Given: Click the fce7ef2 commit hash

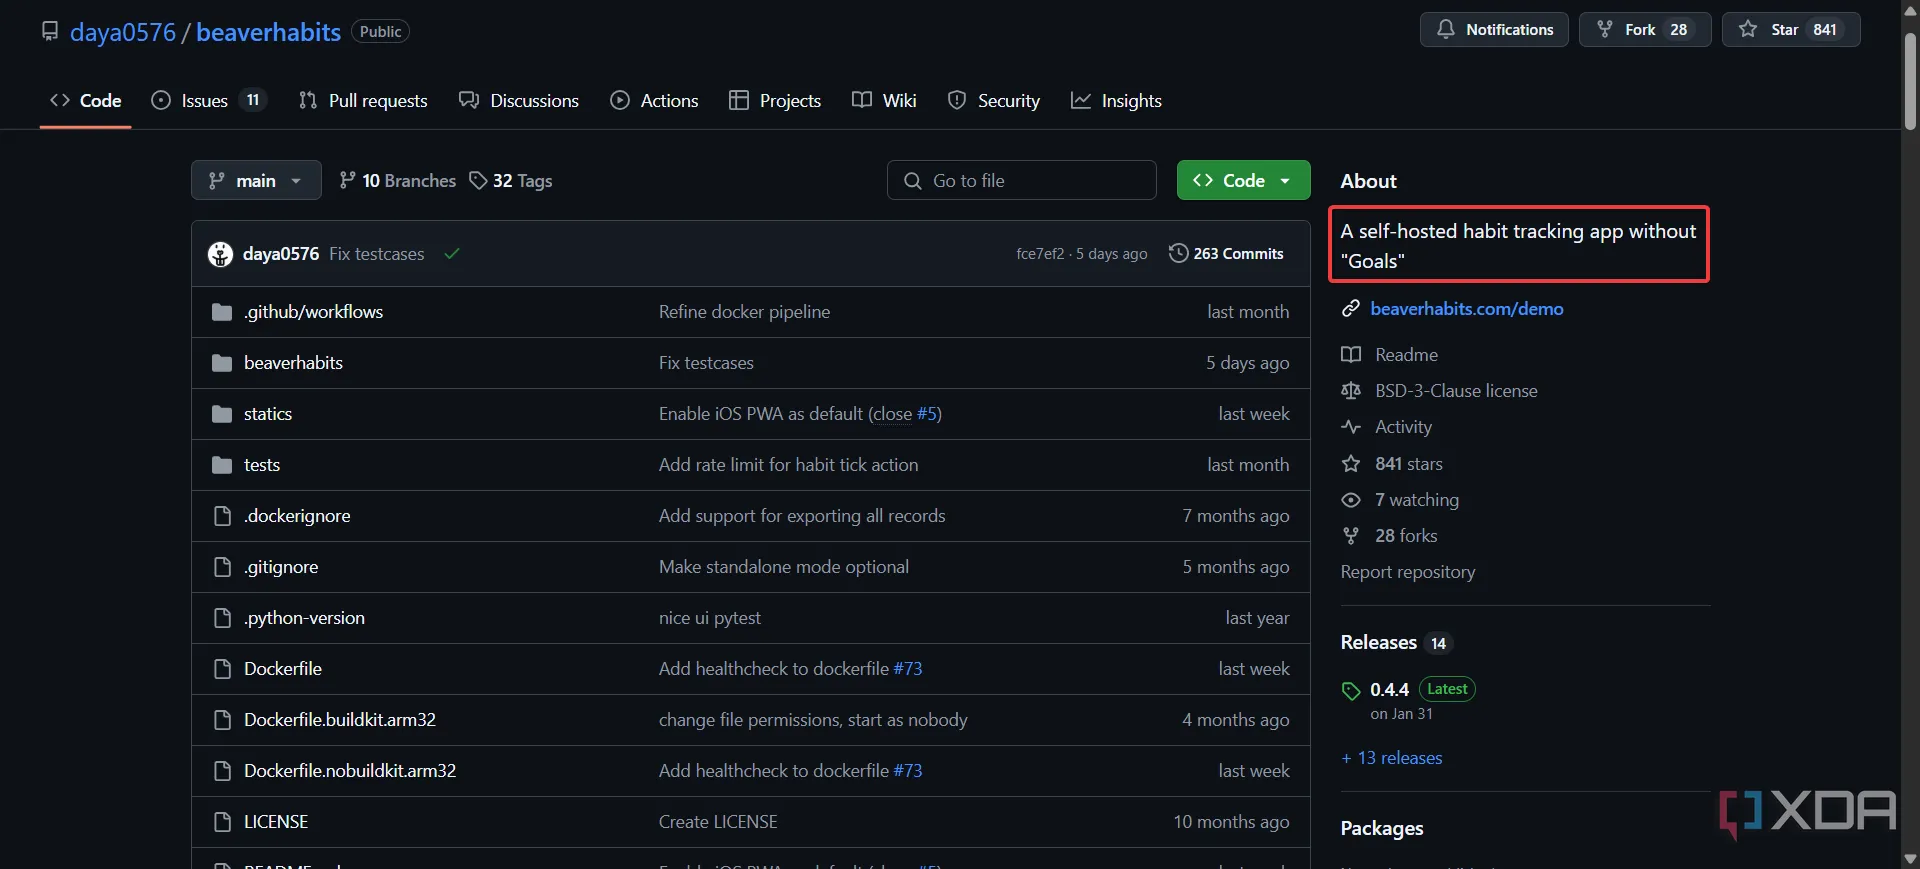Looking at the screenshot, I should (1040, 254).
